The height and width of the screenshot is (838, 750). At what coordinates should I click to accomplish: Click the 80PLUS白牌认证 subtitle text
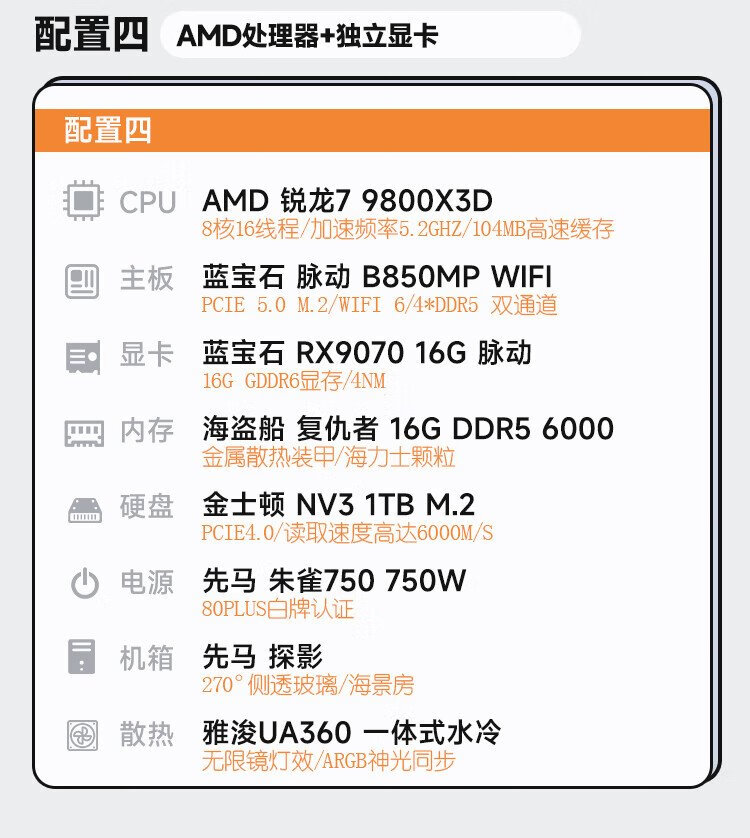278,609
